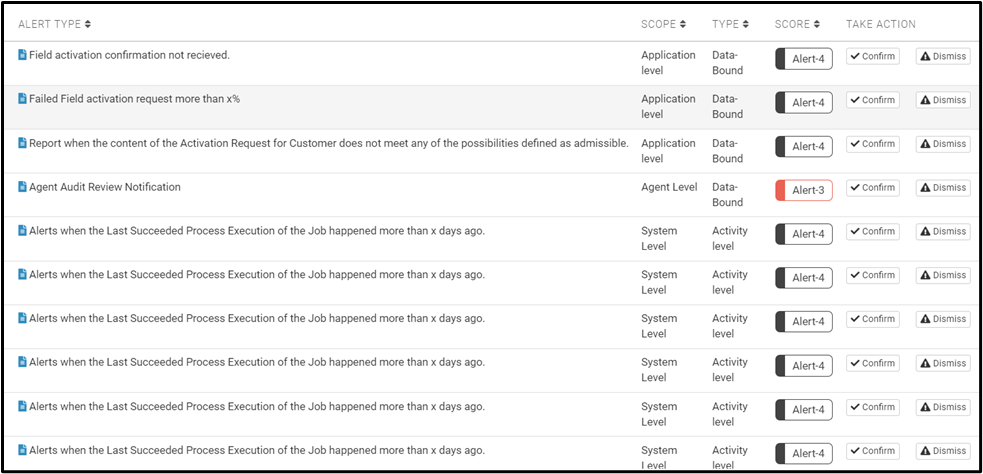Click document icon beside Failed Field activation request
983x474 pixels.
[x=22, y=99]
